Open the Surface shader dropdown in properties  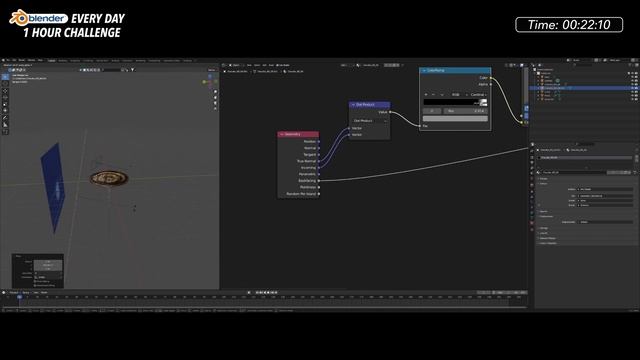[605, 189]
